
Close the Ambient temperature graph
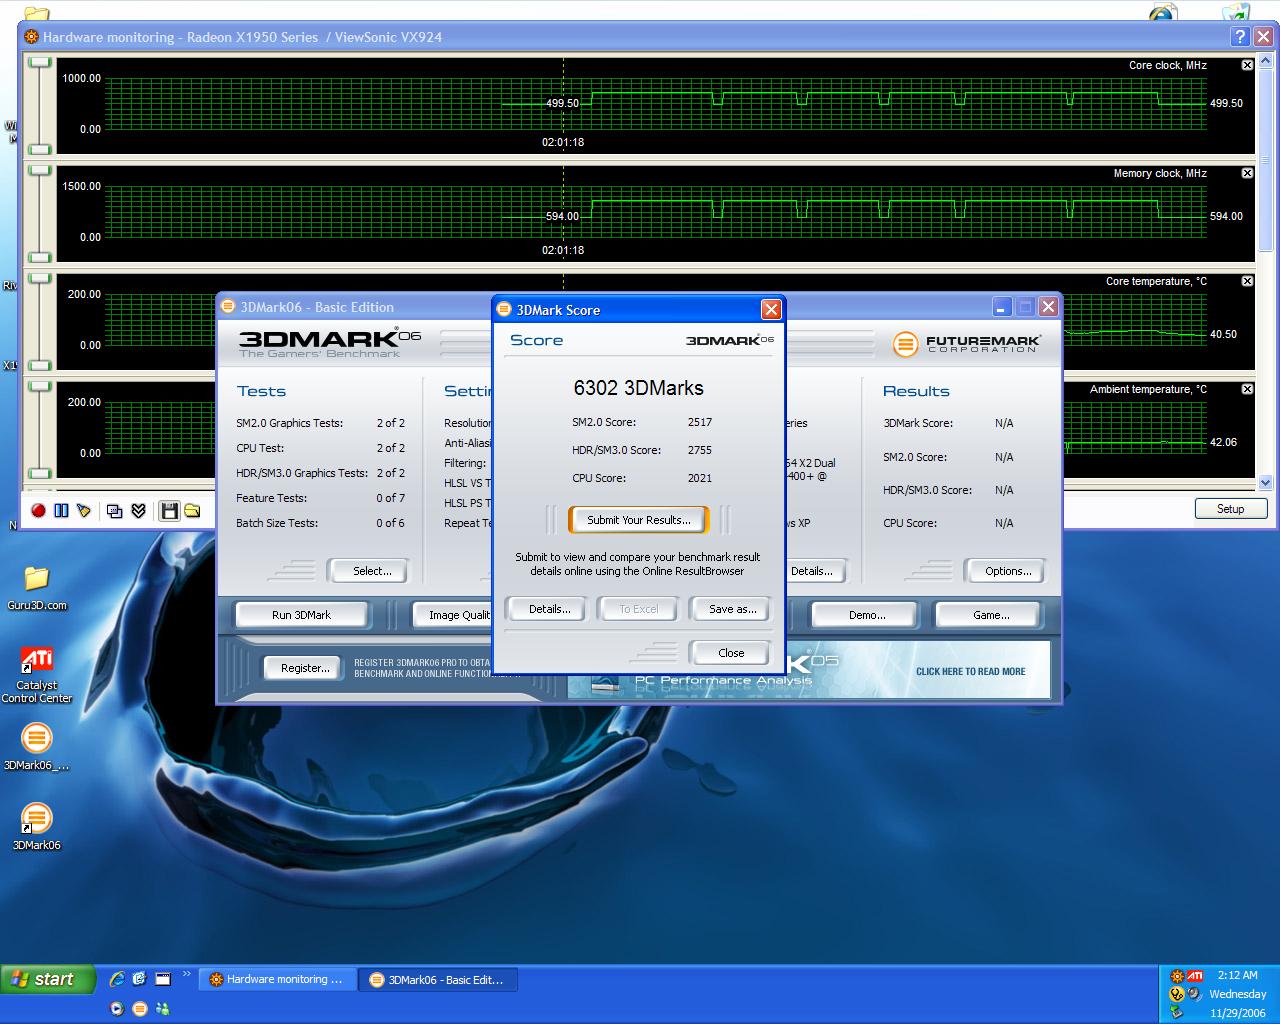[1247, 389]
